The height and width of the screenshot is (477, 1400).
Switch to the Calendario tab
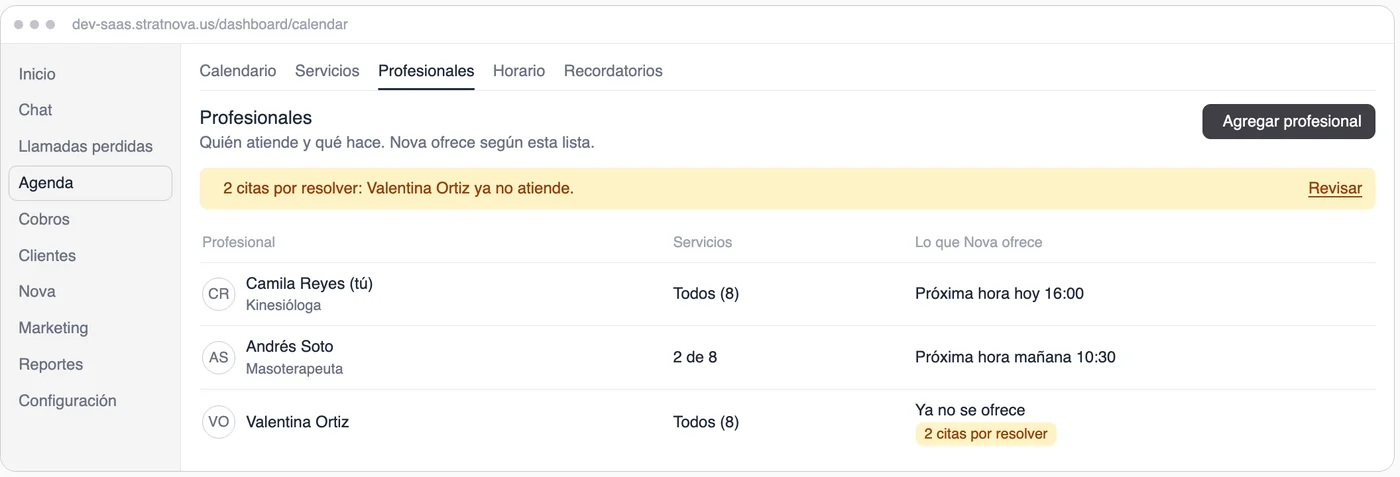[x=238, y=71]
